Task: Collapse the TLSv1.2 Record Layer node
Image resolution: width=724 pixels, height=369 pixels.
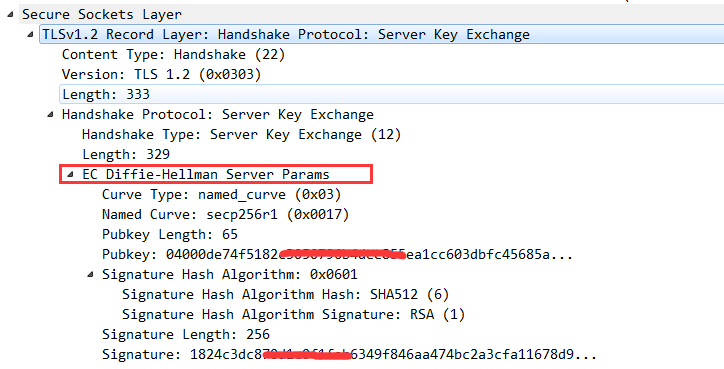Action: point(30,34)
